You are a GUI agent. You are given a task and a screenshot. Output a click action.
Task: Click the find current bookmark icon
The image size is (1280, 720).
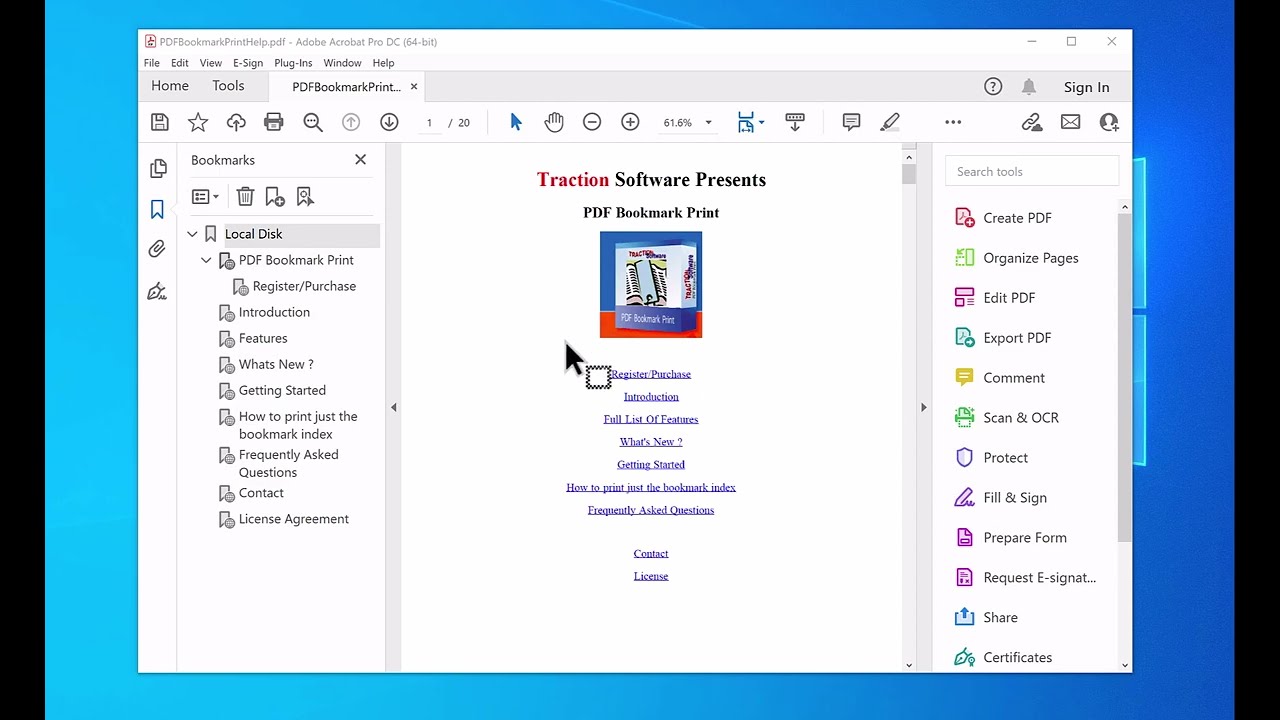point(305,197)
